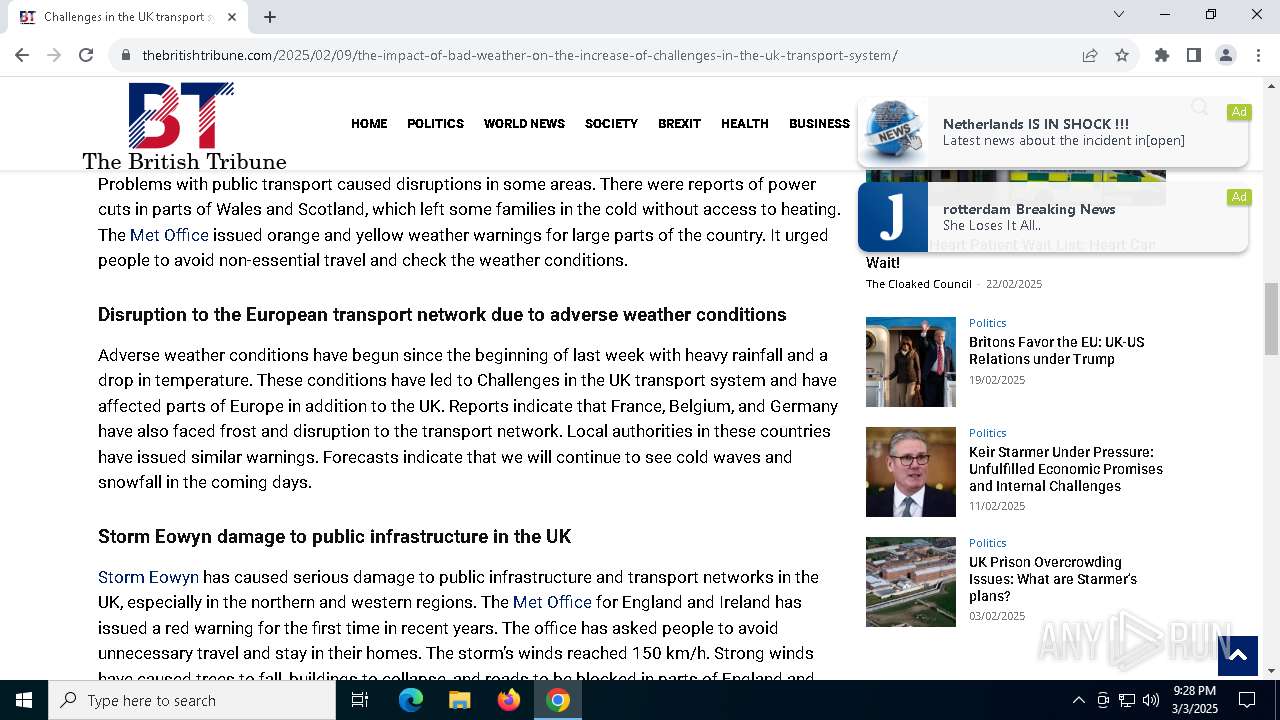Screen dimensions: 1280x720
Task: Click the blue J ad icon
Action: coord(893,217)
